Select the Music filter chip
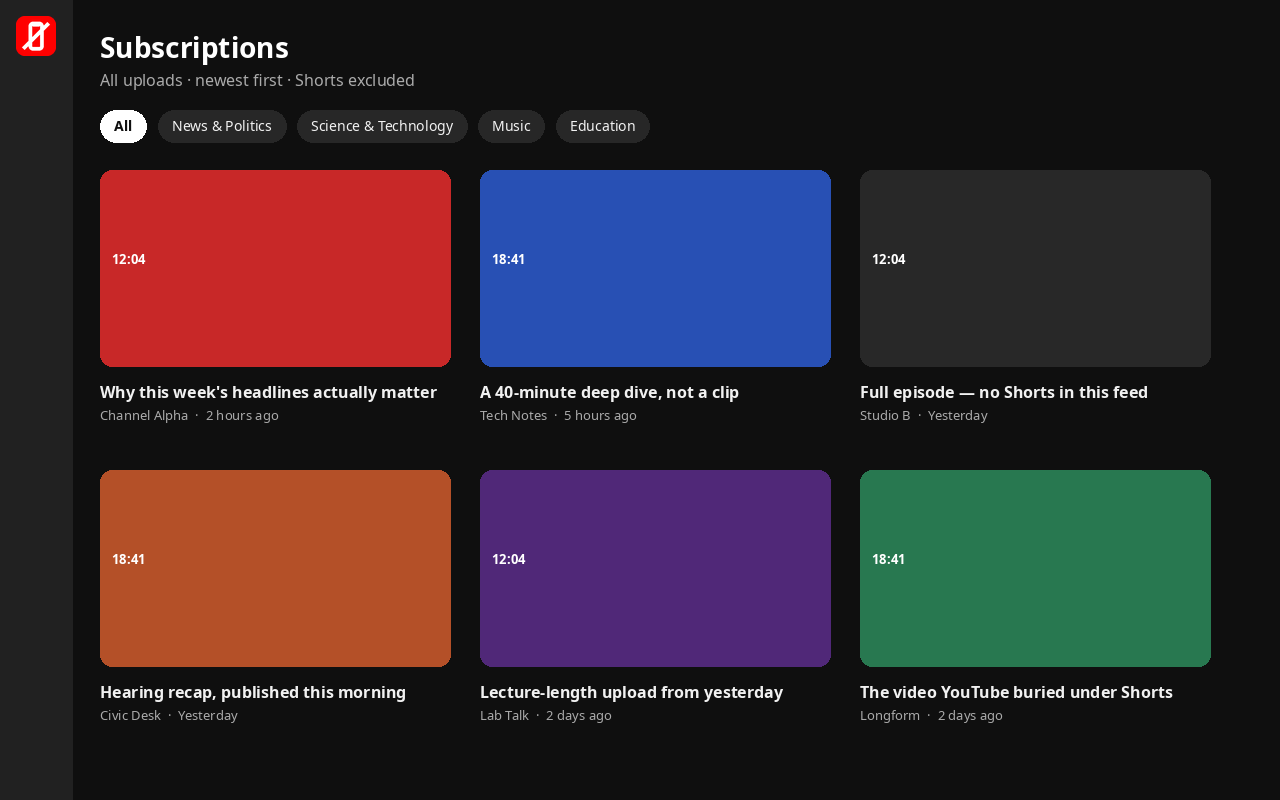This screenshot has height=800, width=1280. point(511,126)
